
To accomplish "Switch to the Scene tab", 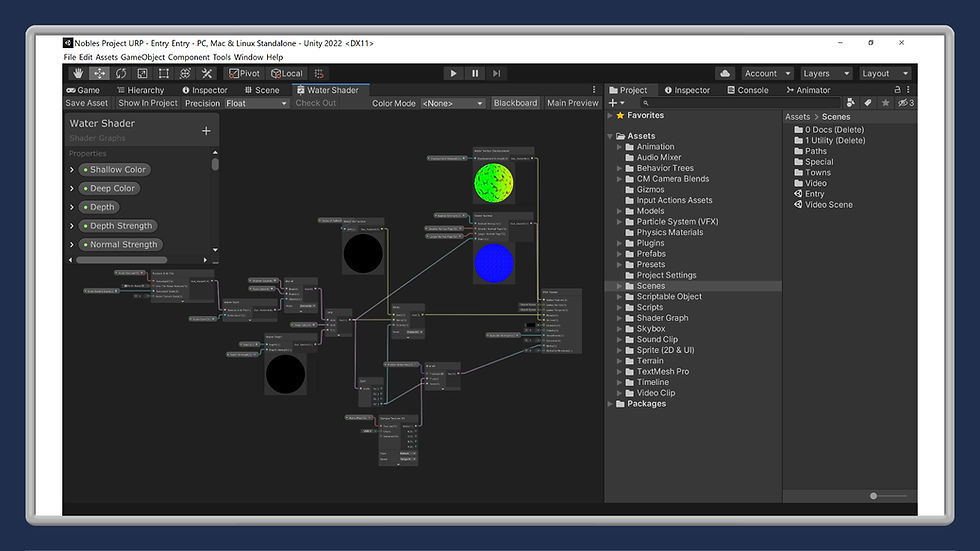I will tap(262, 90).
